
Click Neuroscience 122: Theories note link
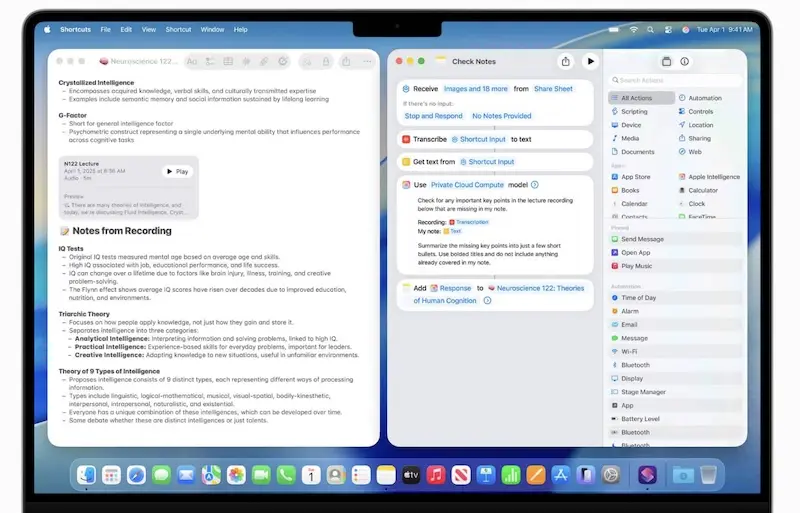tap(536, 288)
